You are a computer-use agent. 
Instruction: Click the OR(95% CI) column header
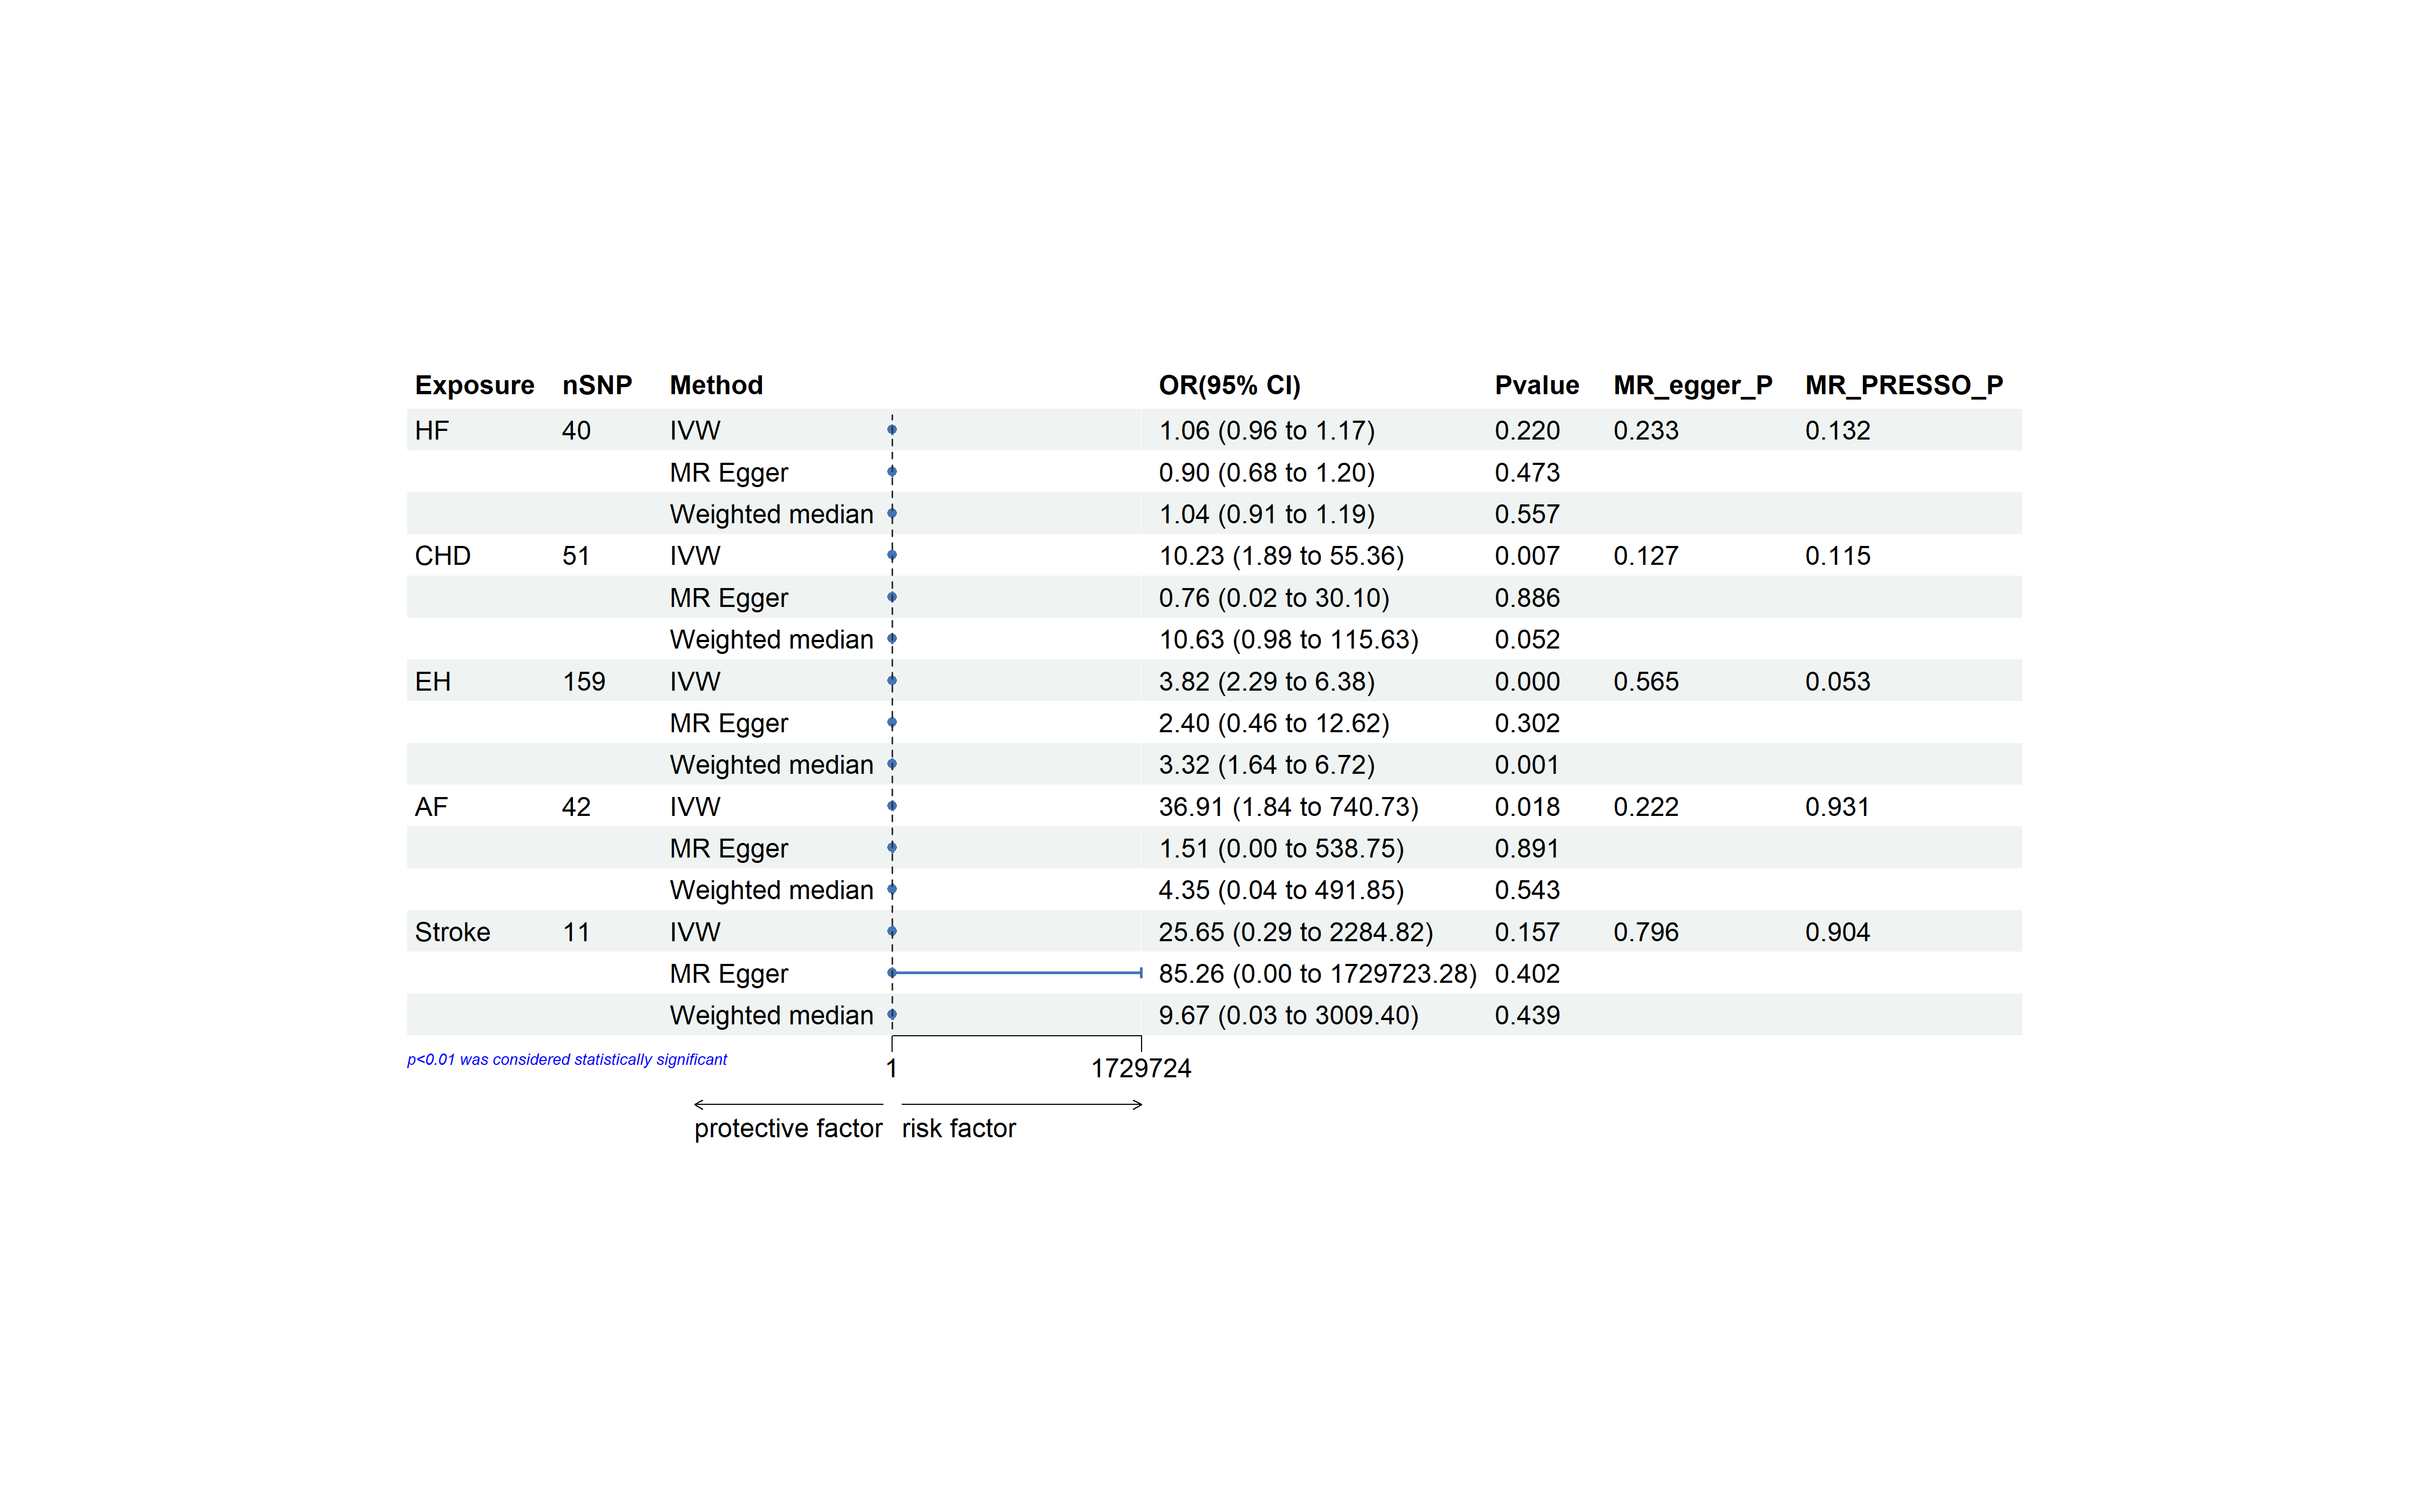coord(1229,385)
